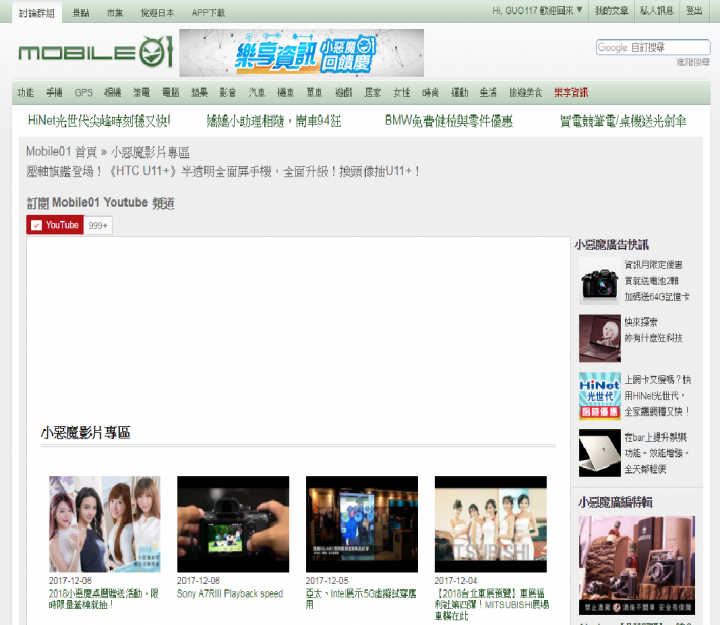Open the Intel 5G demo video thumbnail
720x625 pixels.
pyautogui.click(x=362, y=524)
